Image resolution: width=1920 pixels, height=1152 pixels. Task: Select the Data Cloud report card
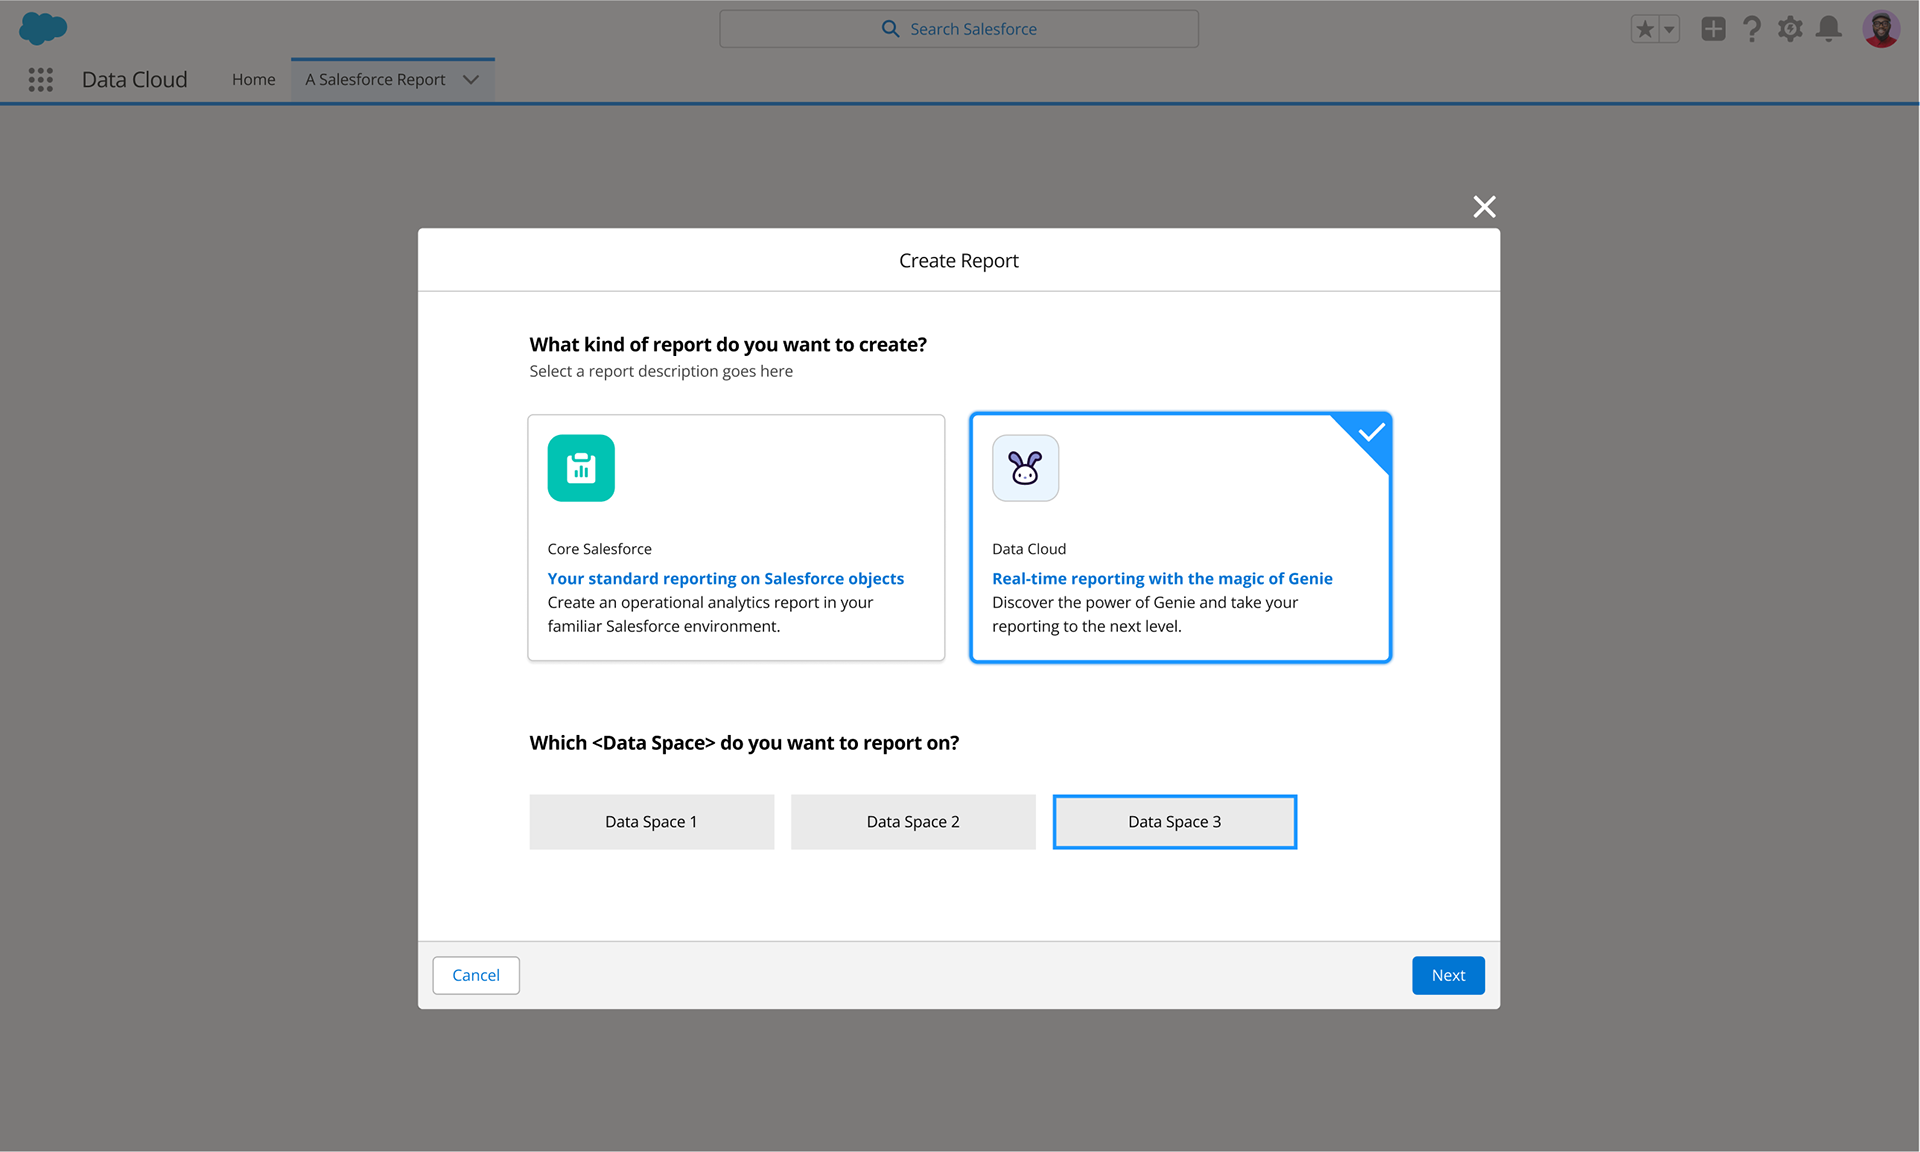pyautogui.click(x=1180, y=538)
